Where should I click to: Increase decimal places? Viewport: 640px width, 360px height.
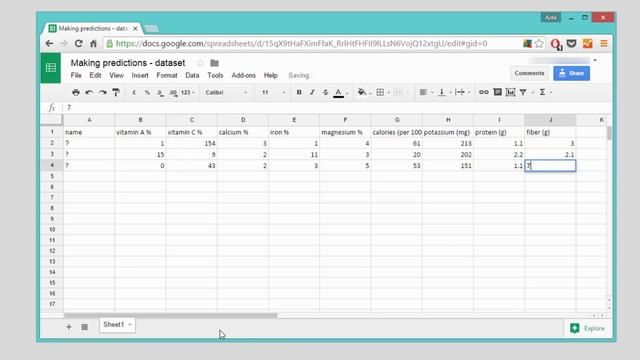tap(173, 93)
